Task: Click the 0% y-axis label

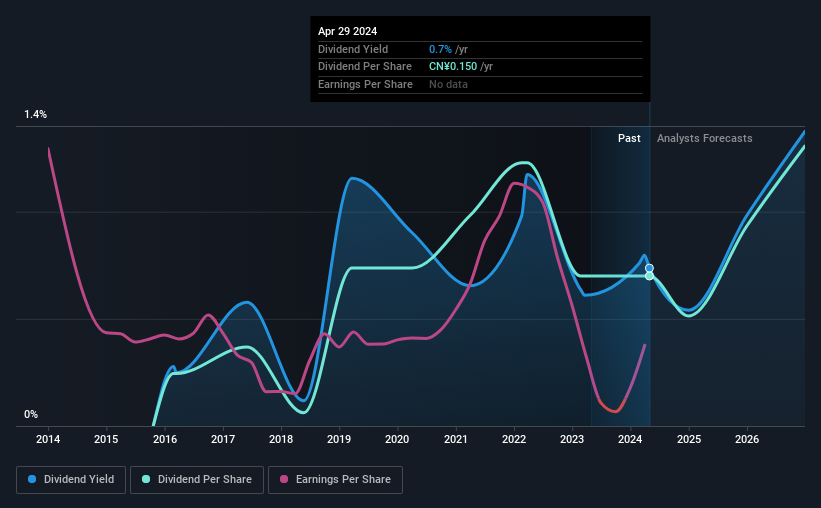Action: [31, 414]
